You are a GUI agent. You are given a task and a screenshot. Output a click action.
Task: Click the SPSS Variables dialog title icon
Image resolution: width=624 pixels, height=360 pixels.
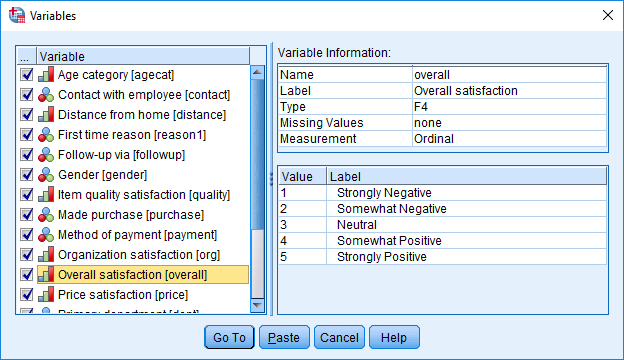click(17, 16)
